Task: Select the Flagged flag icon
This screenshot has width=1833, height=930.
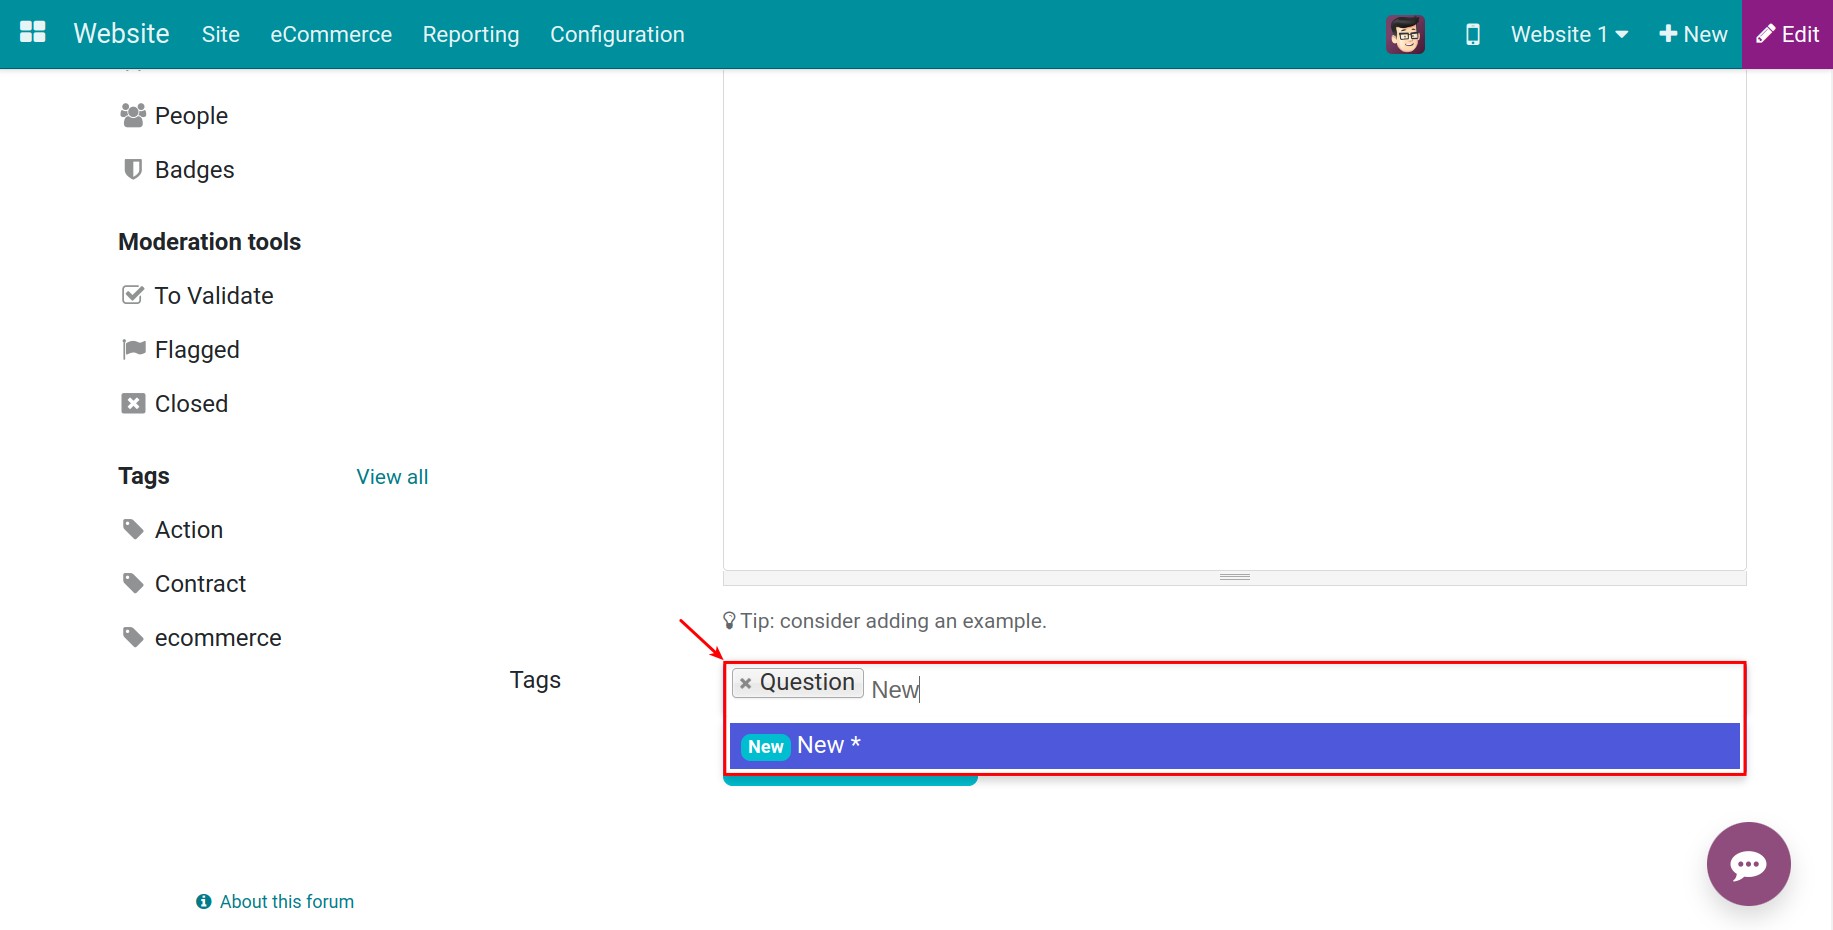Action: point(132,348)
